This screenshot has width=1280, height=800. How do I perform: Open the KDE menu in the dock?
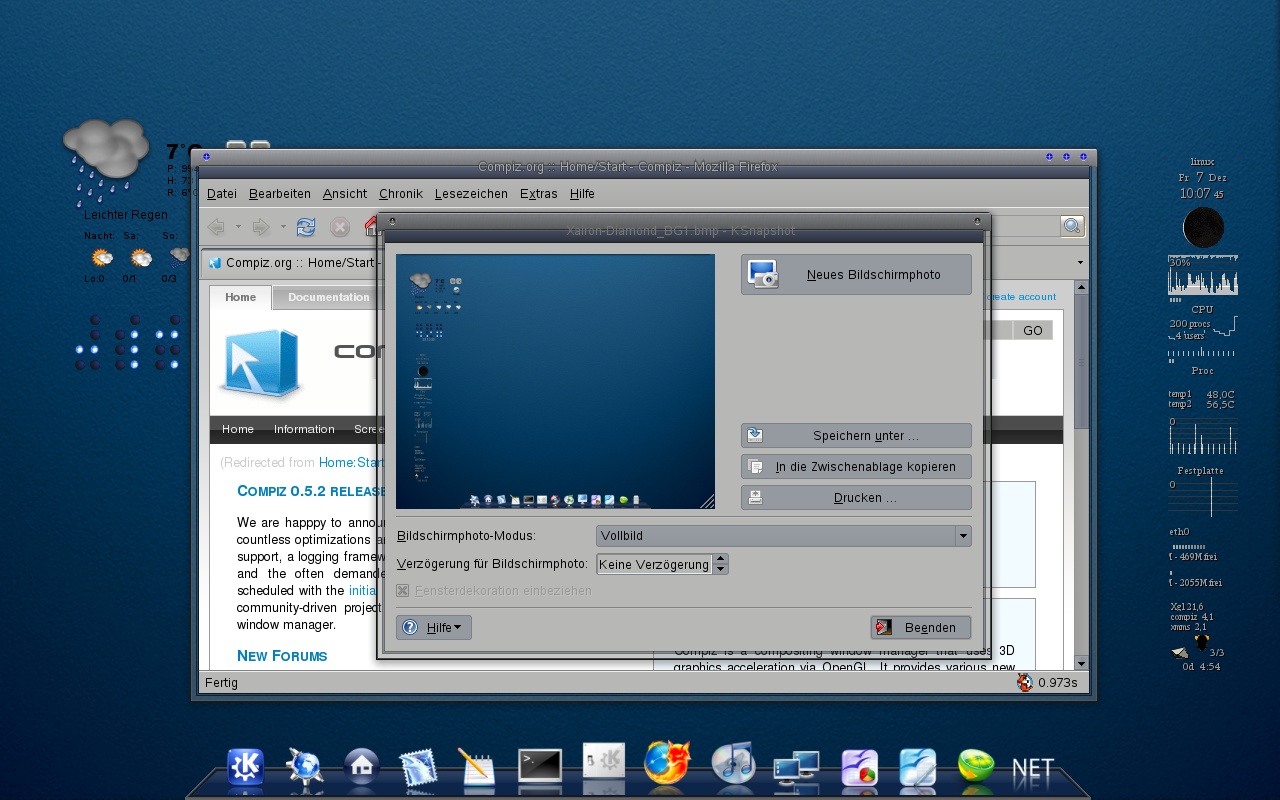click(x=245, y=767)
